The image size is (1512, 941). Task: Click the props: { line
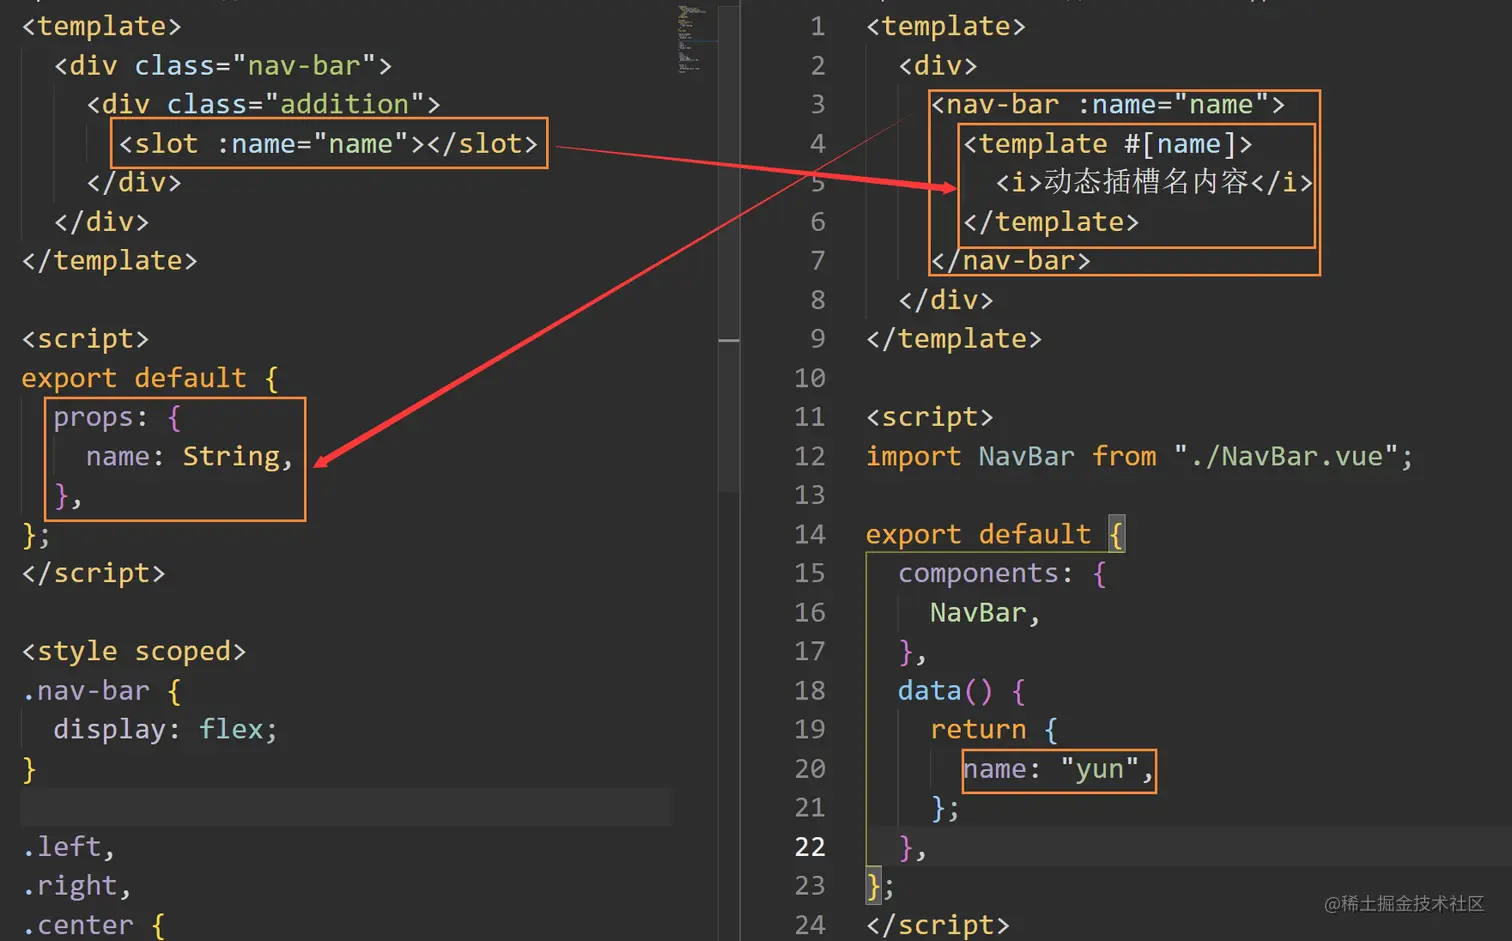pyautogui.click(x=118, y=417)
